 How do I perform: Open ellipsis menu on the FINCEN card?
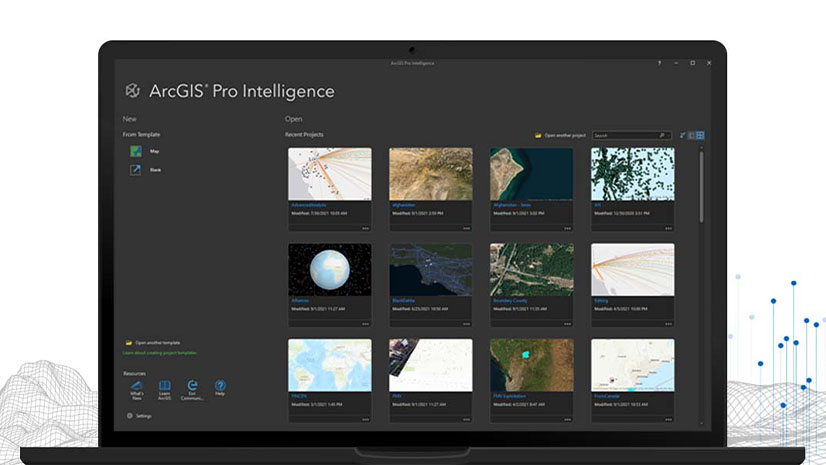pyautogui.click(x=366, y=420)
